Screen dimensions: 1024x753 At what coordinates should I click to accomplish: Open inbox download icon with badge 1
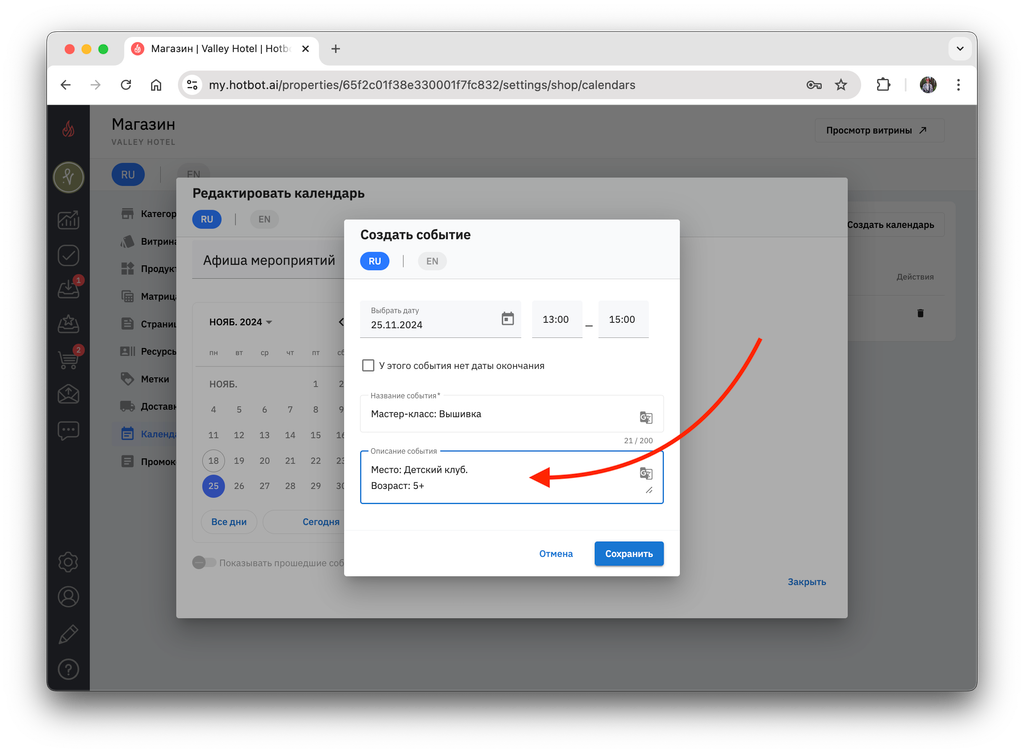[68, 289]
